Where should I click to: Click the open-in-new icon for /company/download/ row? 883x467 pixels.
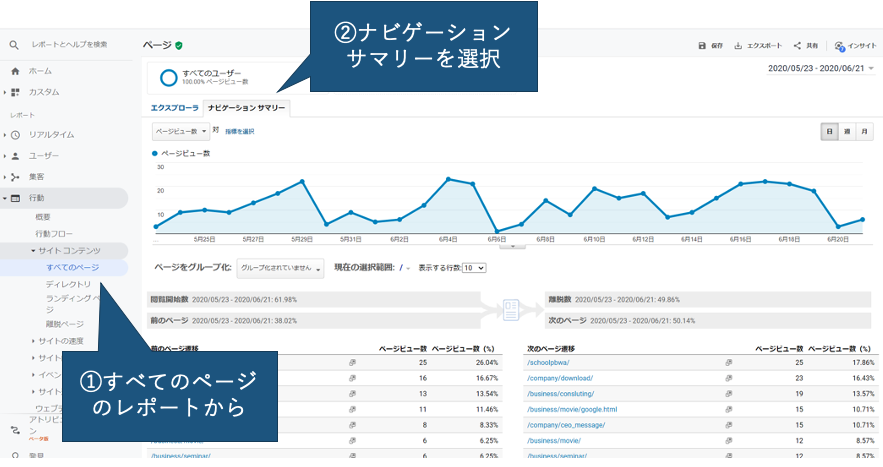(x=729, y=379)
